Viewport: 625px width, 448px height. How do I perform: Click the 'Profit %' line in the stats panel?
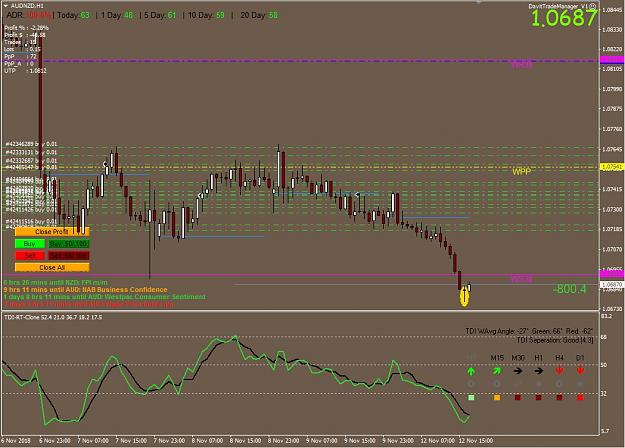click(x=26, y=28)
